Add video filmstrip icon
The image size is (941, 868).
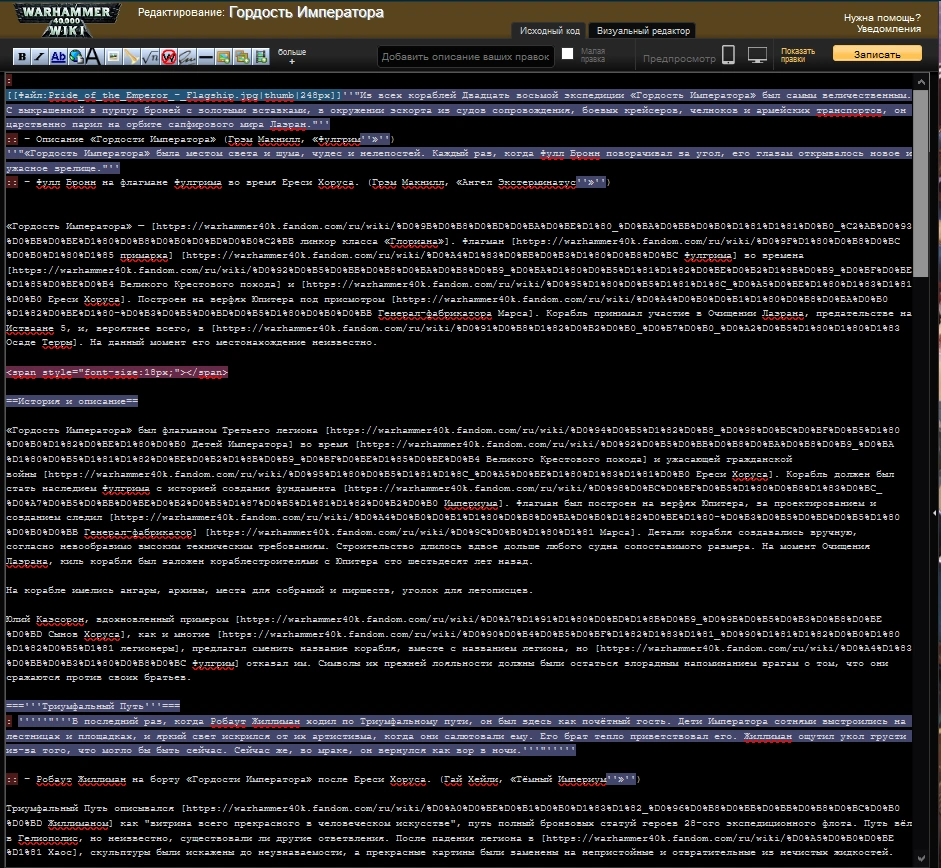[x=261, y=56]
